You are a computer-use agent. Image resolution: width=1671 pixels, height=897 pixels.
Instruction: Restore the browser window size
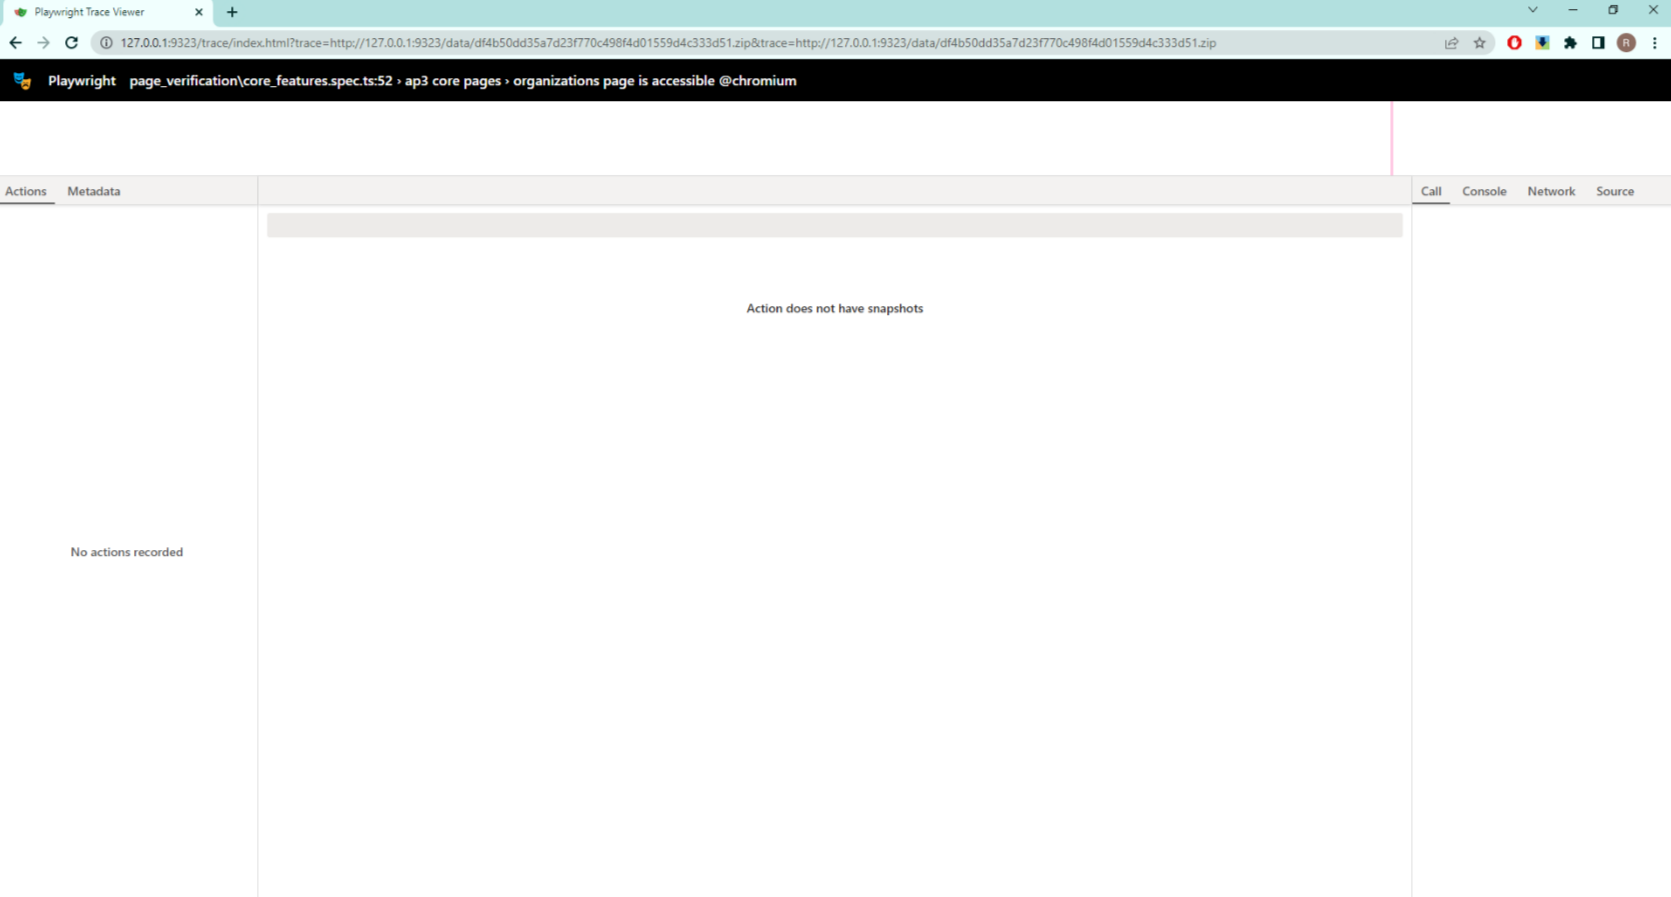pos(1613,10)
